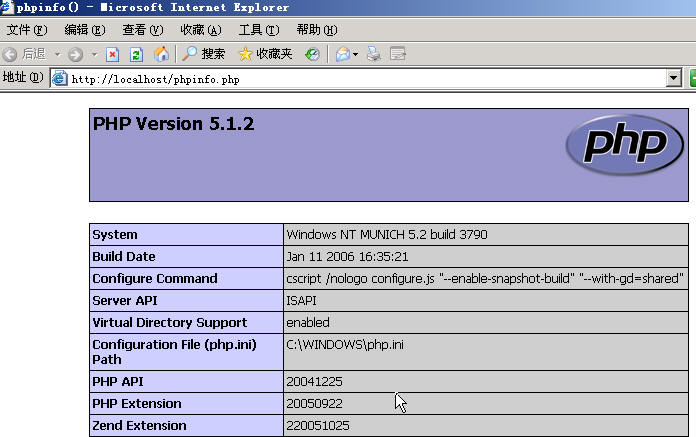The height and width of the screenshot is (437, 696).
Task: Select the 'Jan 11 2006 16:35:21' build date
Action: point(347,256)
